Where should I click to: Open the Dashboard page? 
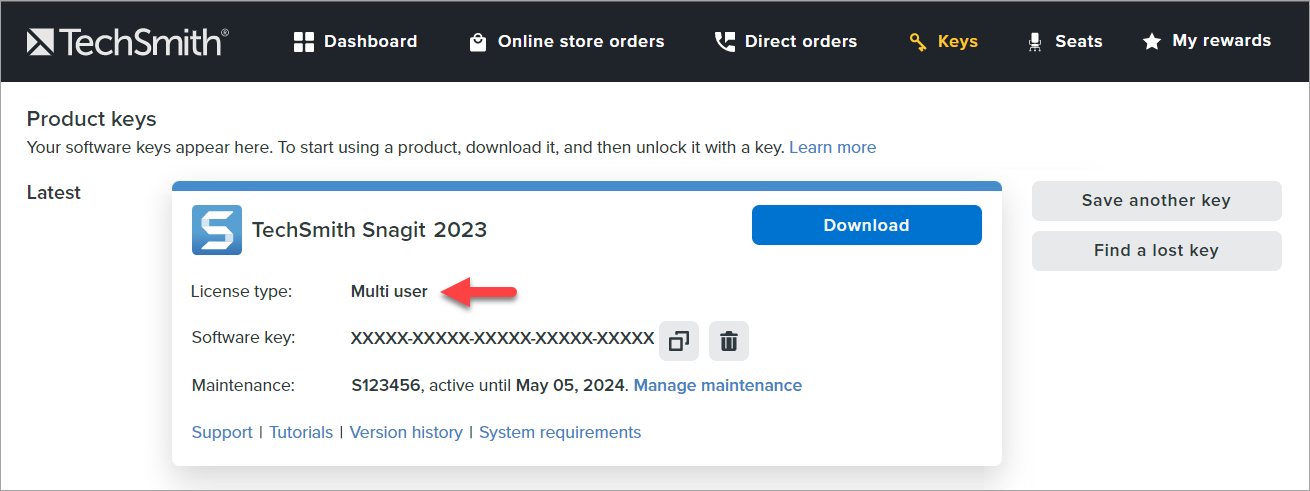[355, 42]
